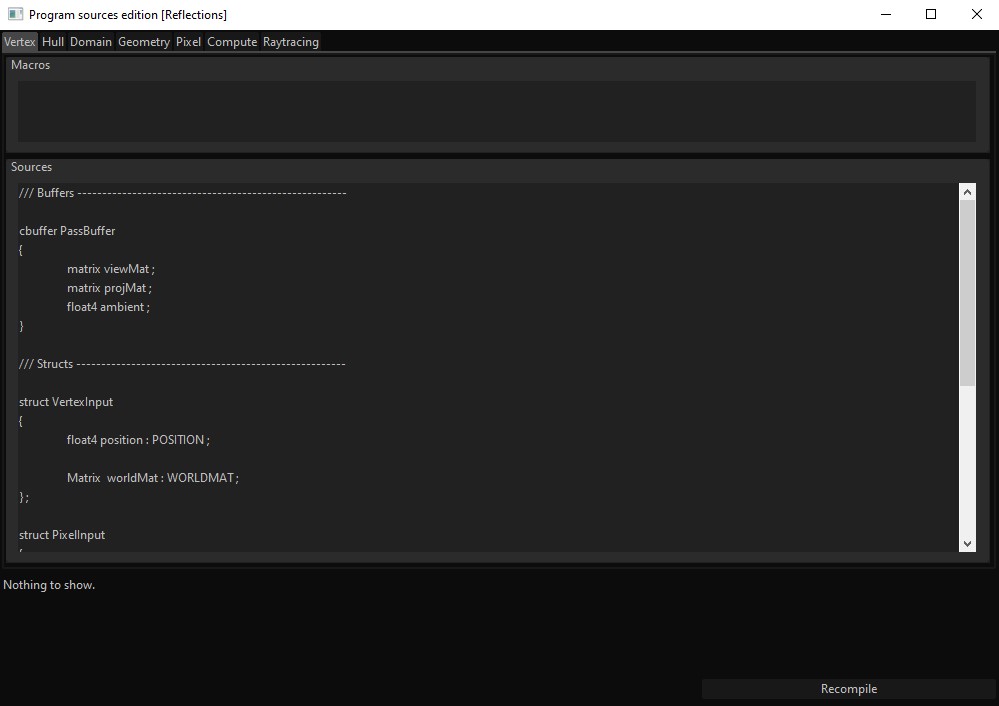Click the 'struct VertexInput' line
The image size is (999, 706).
click(x=66, y=402)
